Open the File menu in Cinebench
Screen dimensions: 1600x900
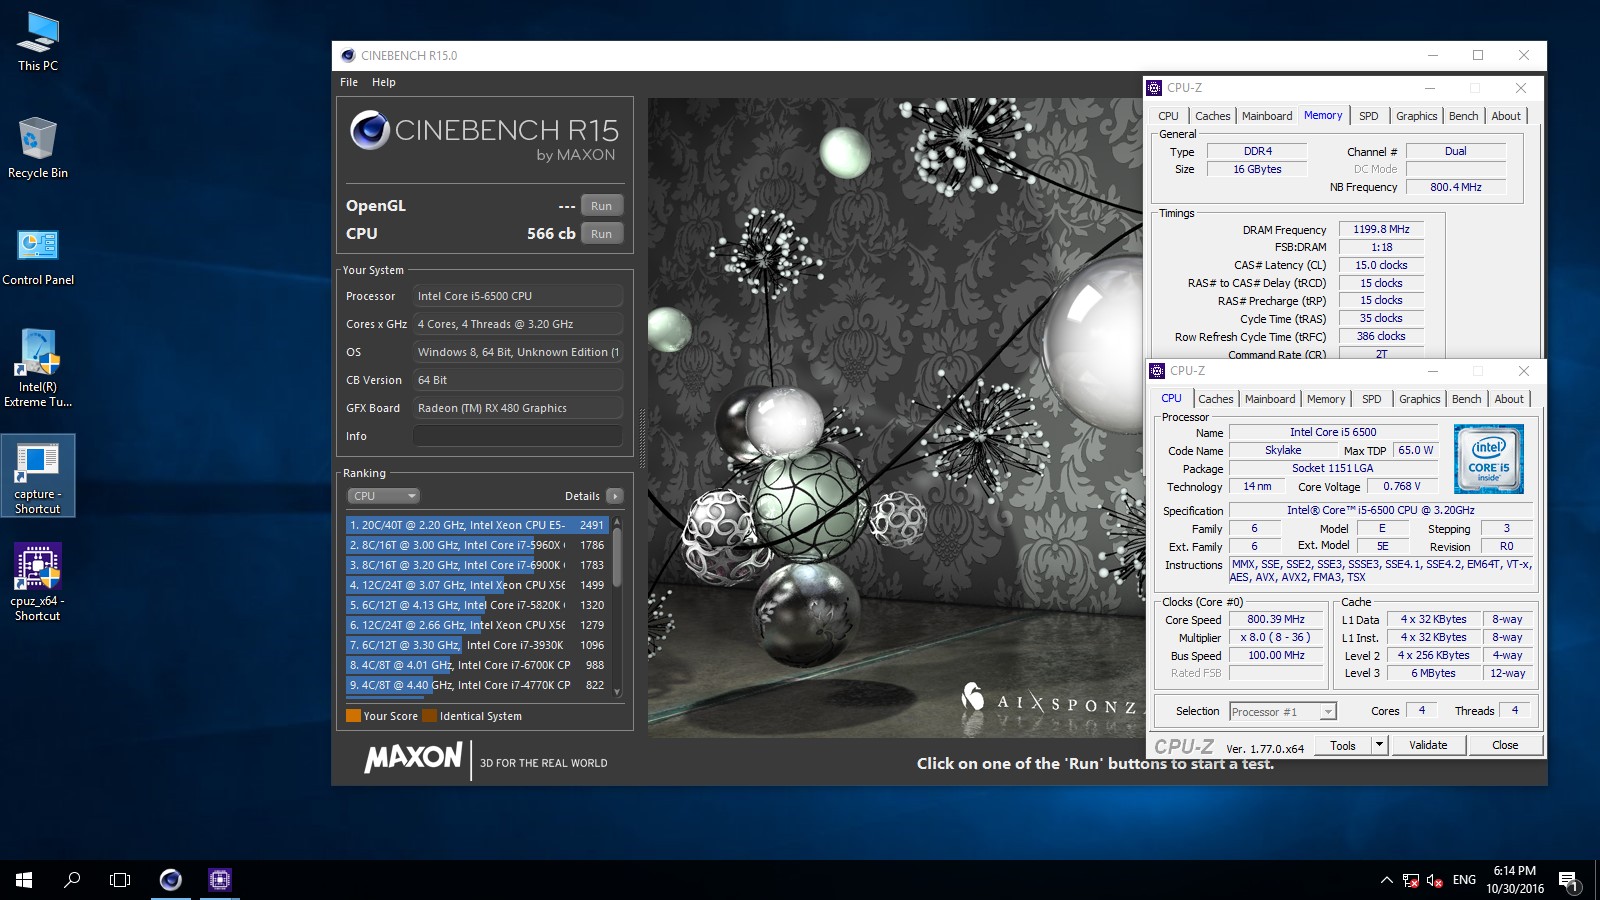pos(349,82)
